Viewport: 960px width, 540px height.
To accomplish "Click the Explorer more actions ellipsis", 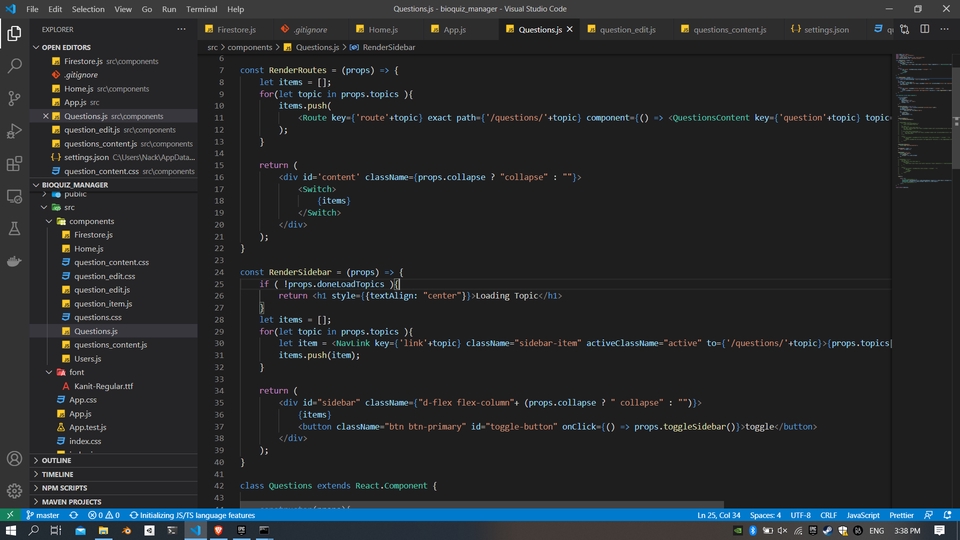I will 181,29.
